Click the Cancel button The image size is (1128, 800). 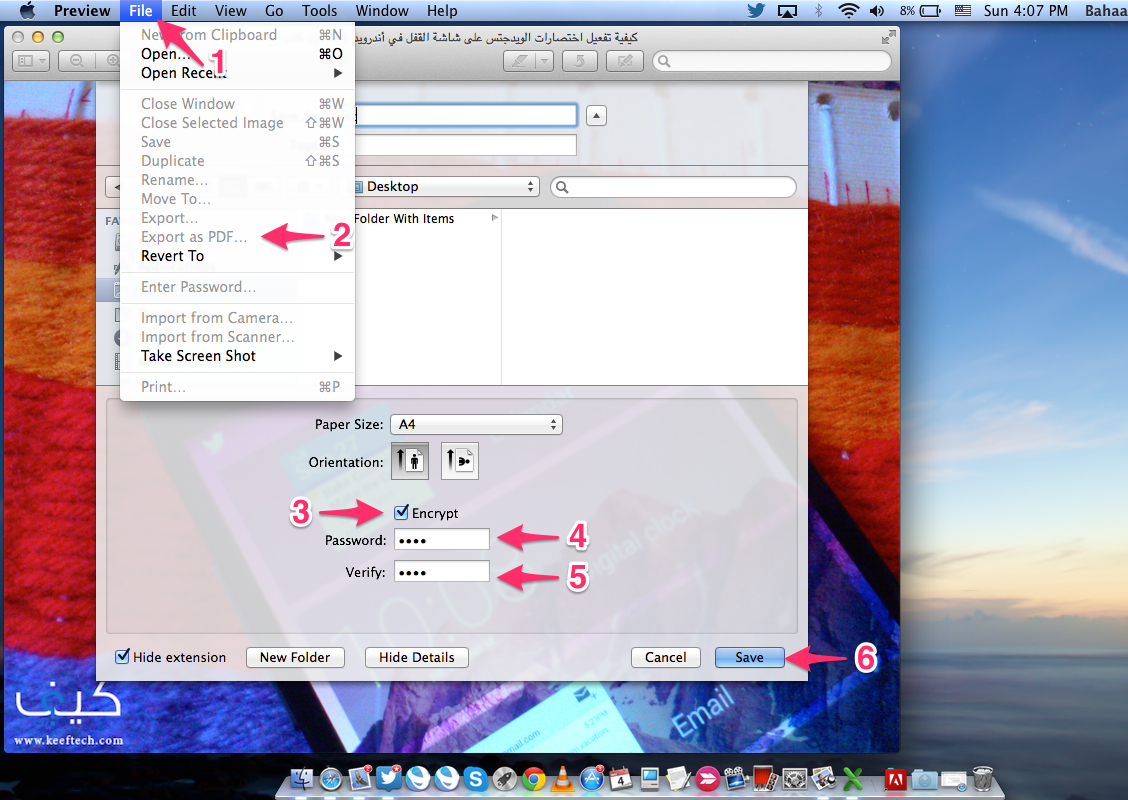coord(665,657)
